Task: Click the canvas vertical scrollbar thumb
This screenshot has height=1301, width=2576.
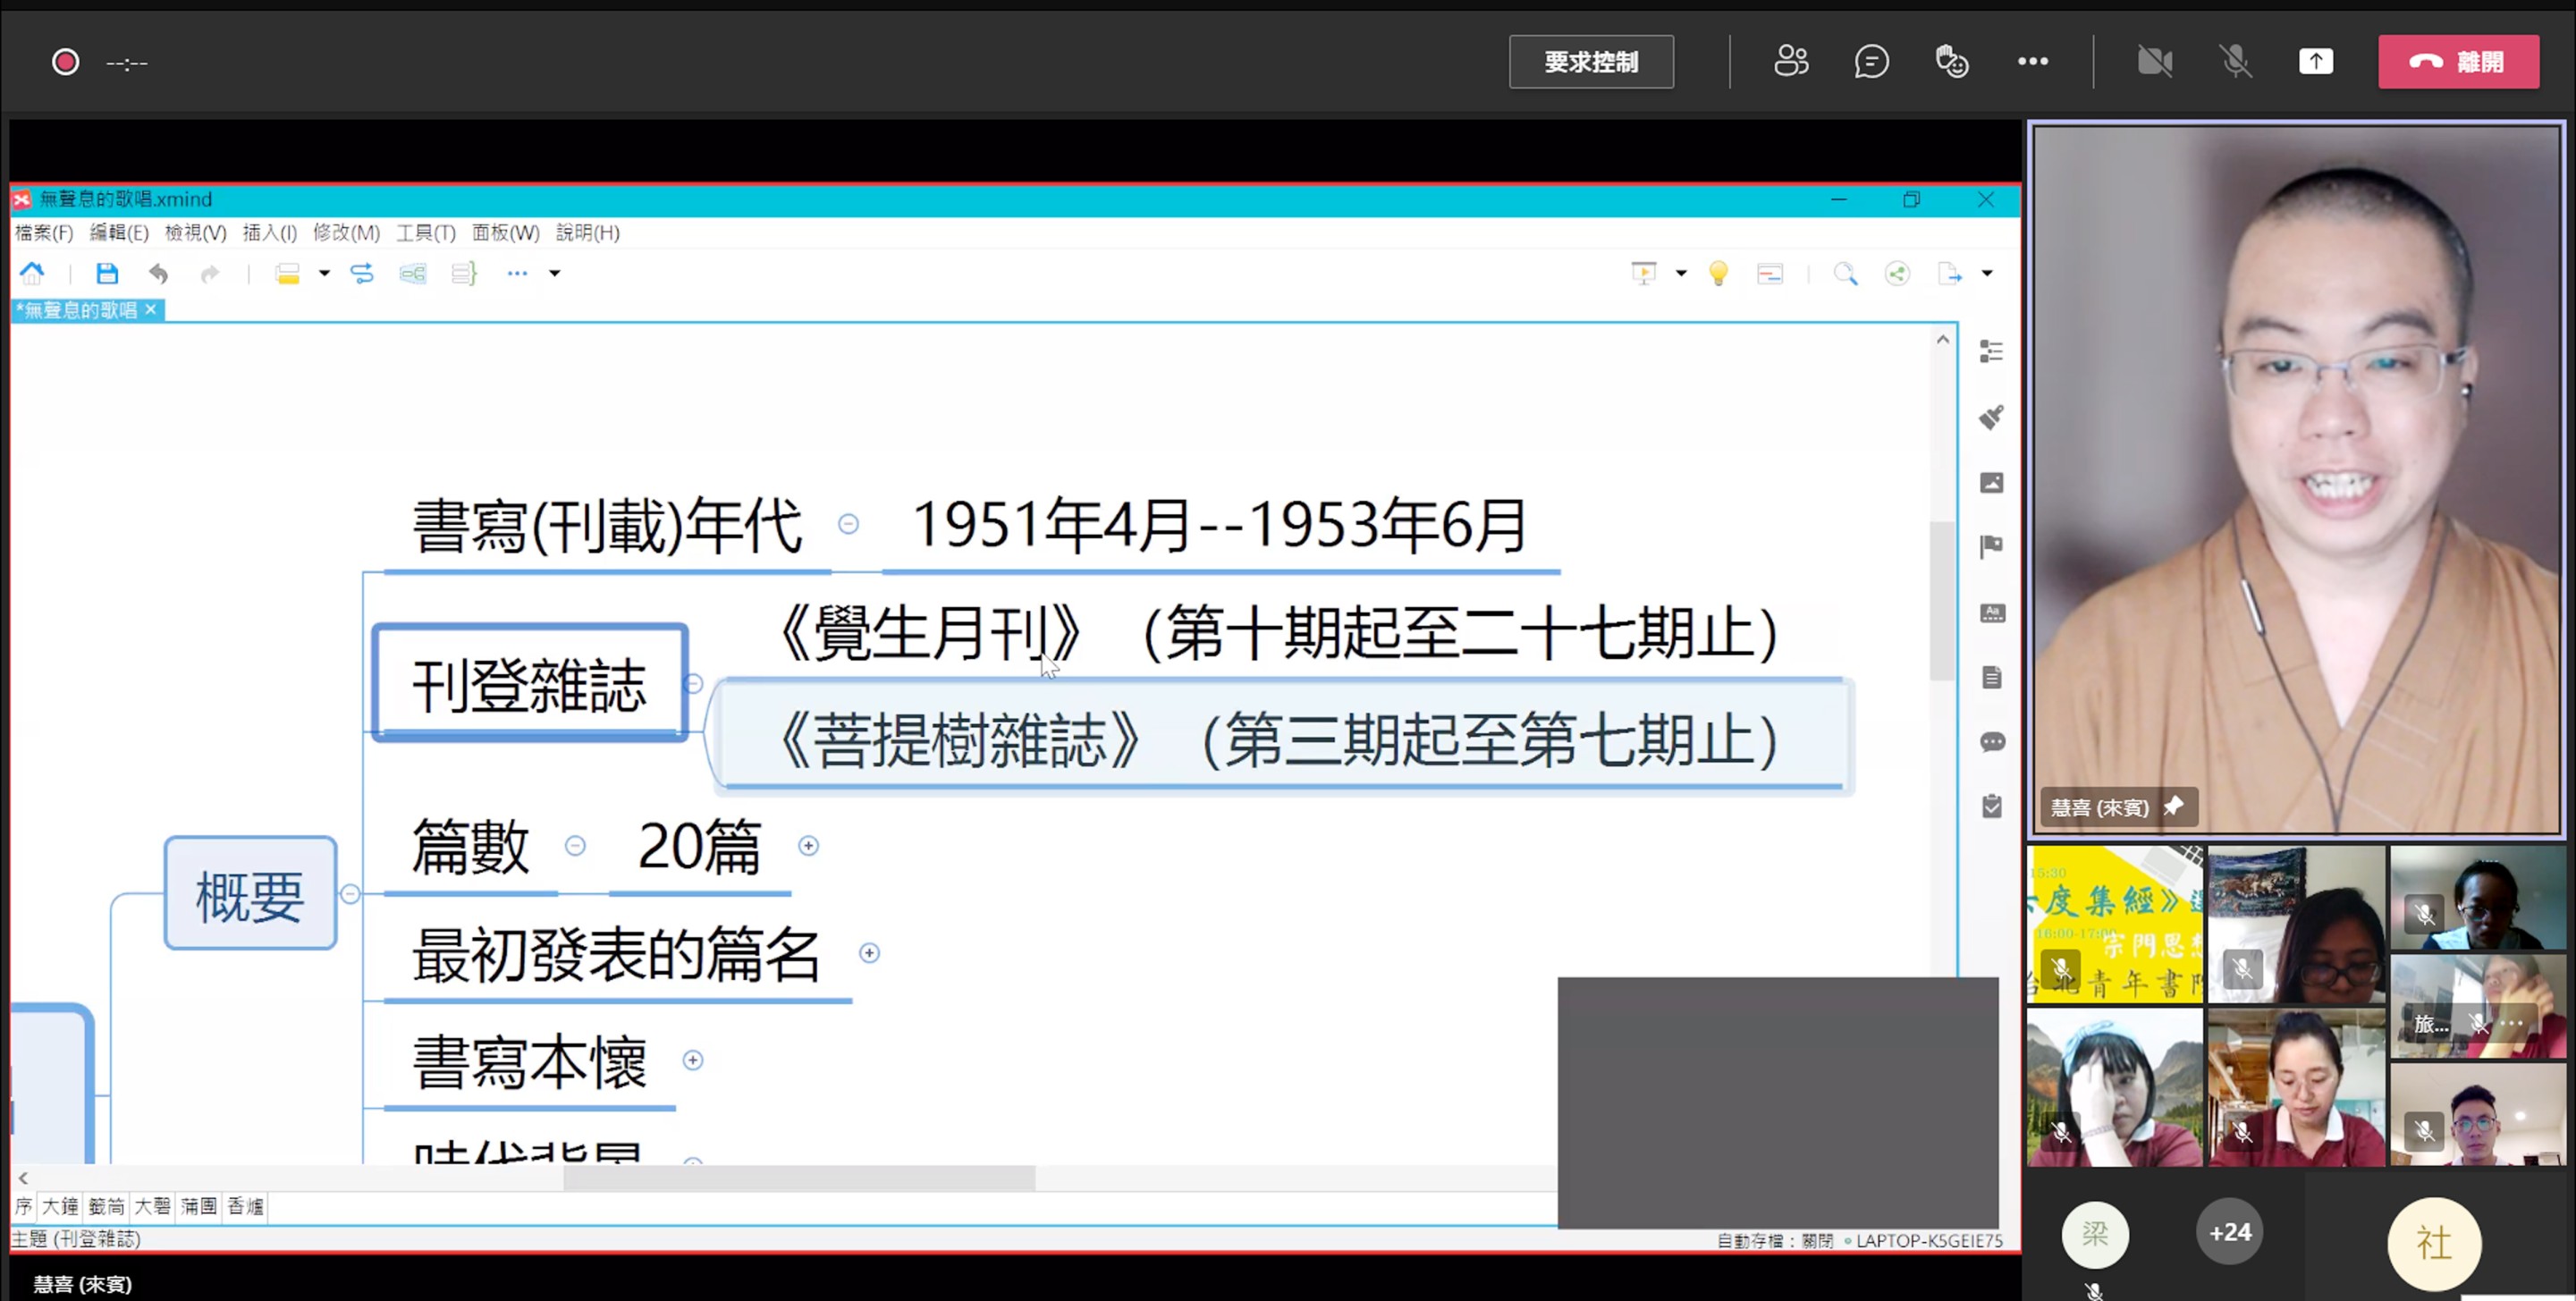Action: click(1941, 600)
